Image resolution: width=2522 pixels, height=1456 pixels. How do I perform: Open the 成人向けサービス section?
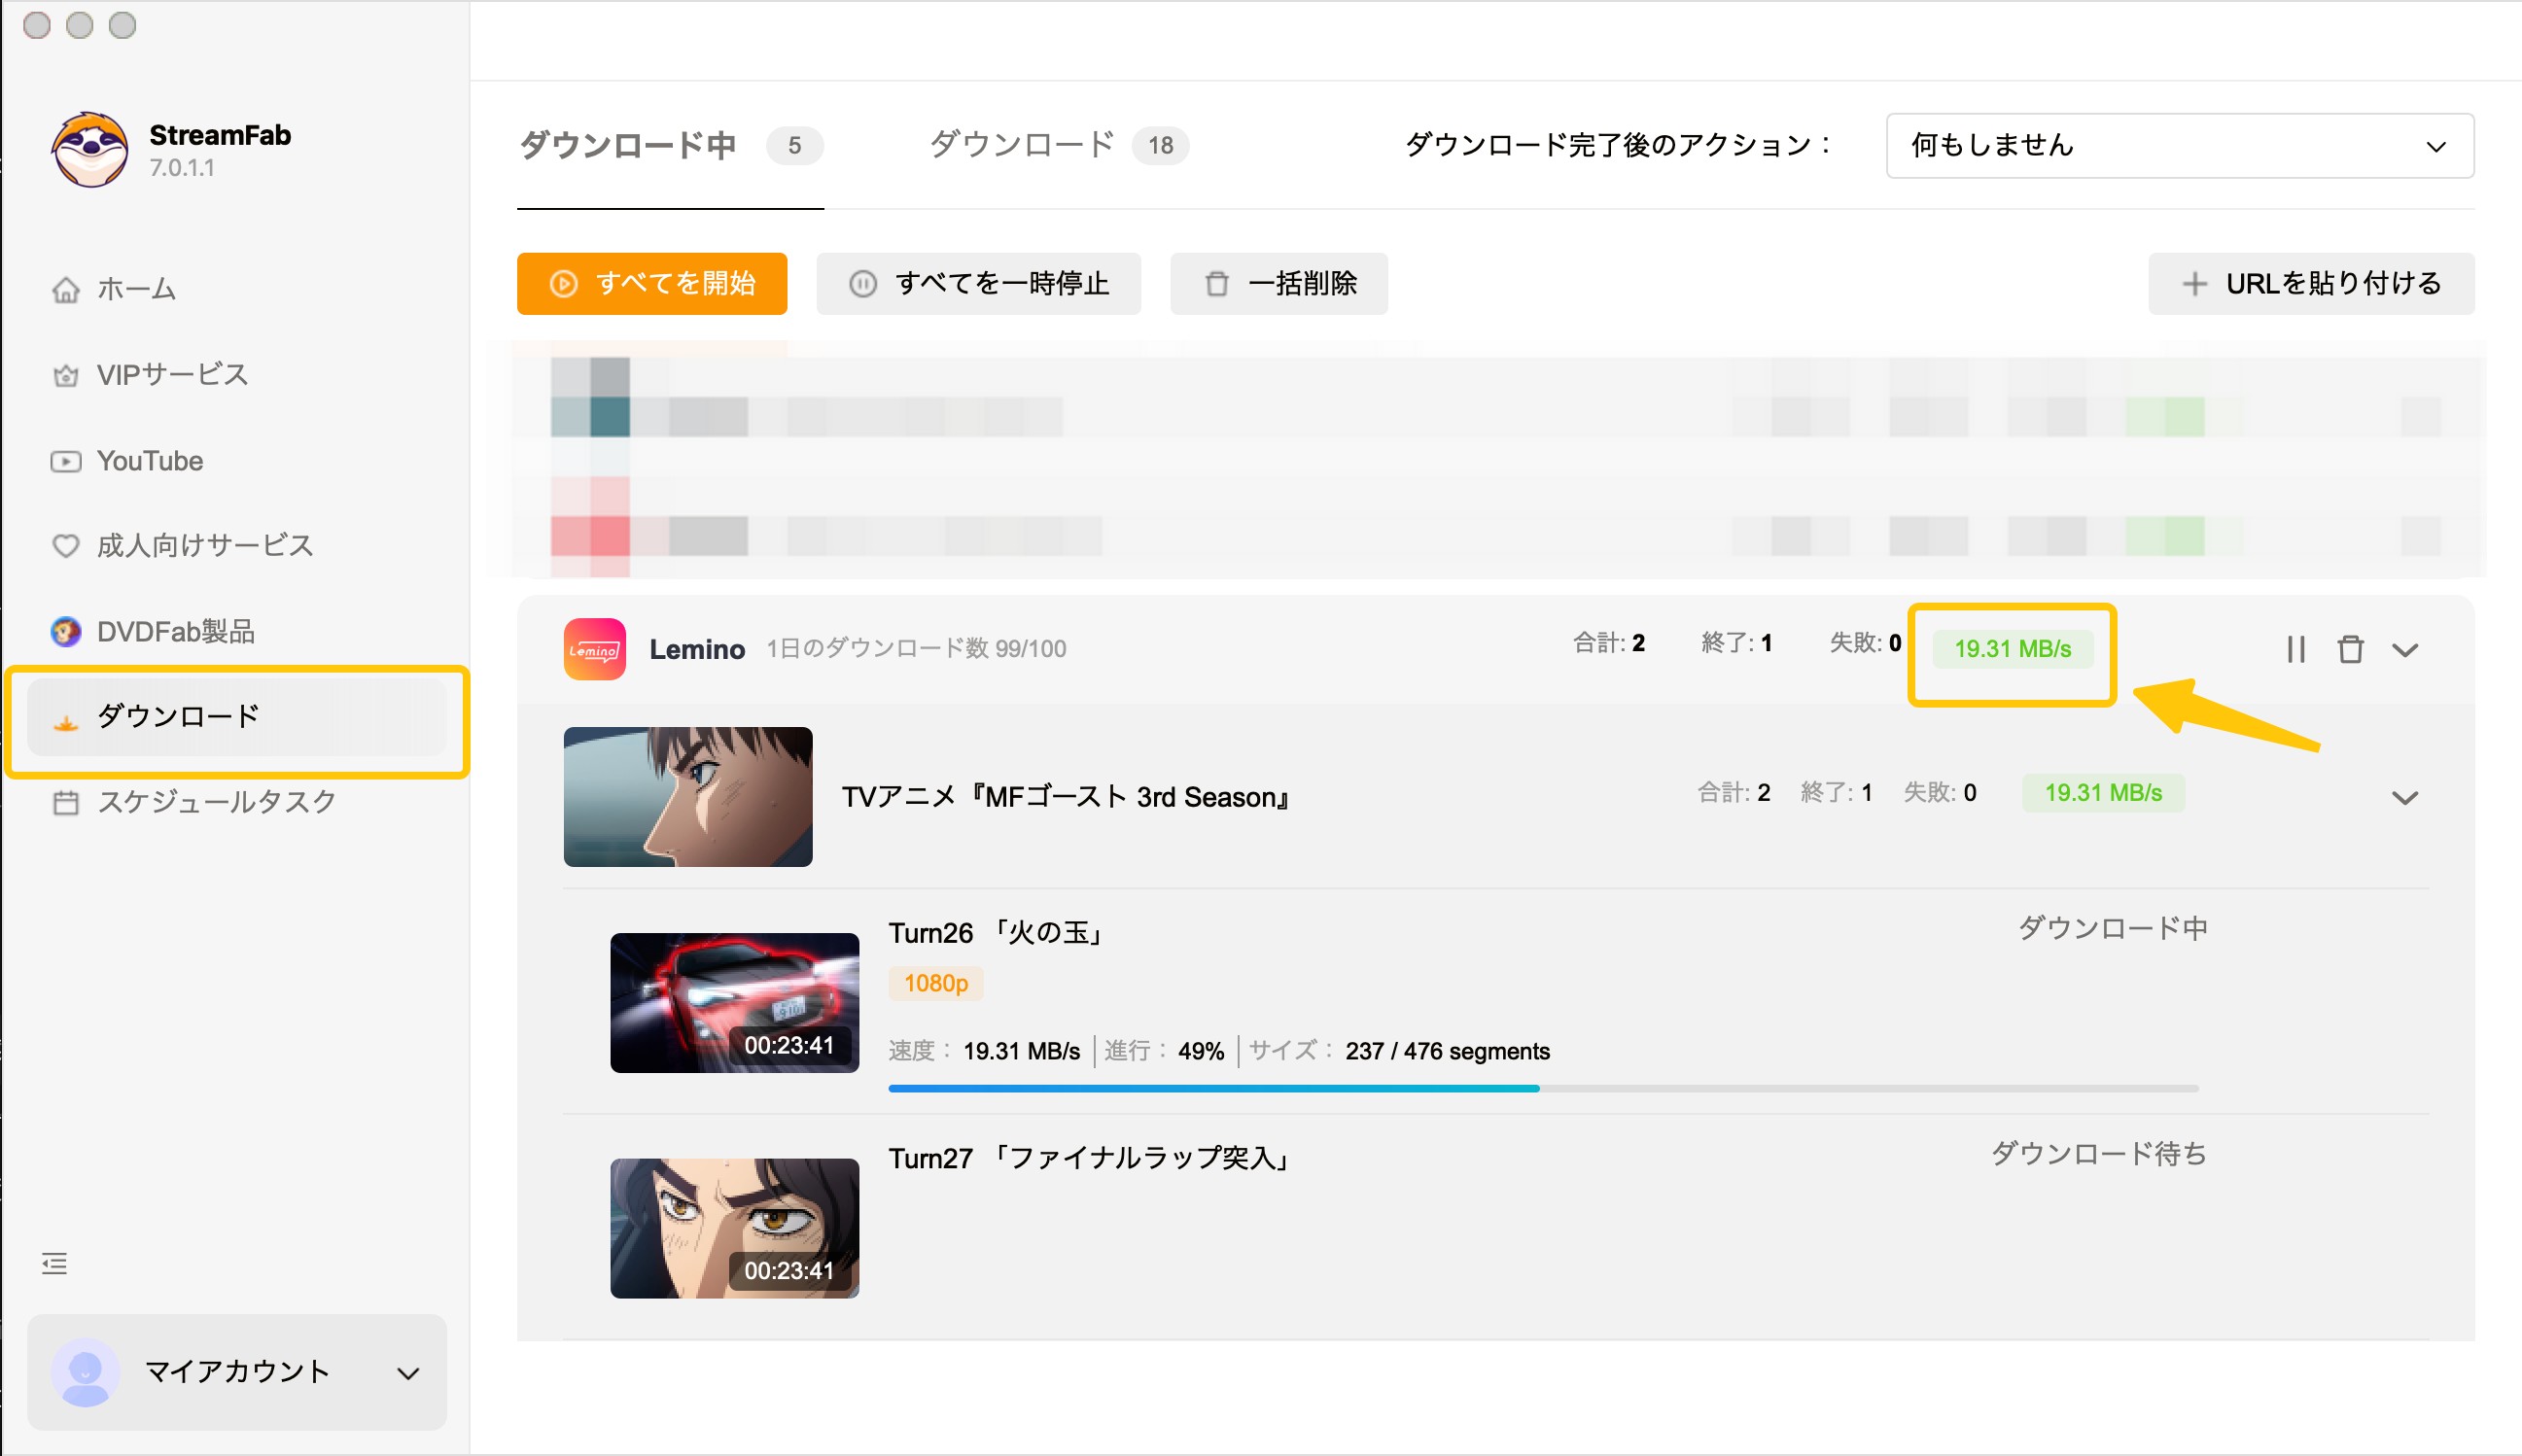coord(203,546)
